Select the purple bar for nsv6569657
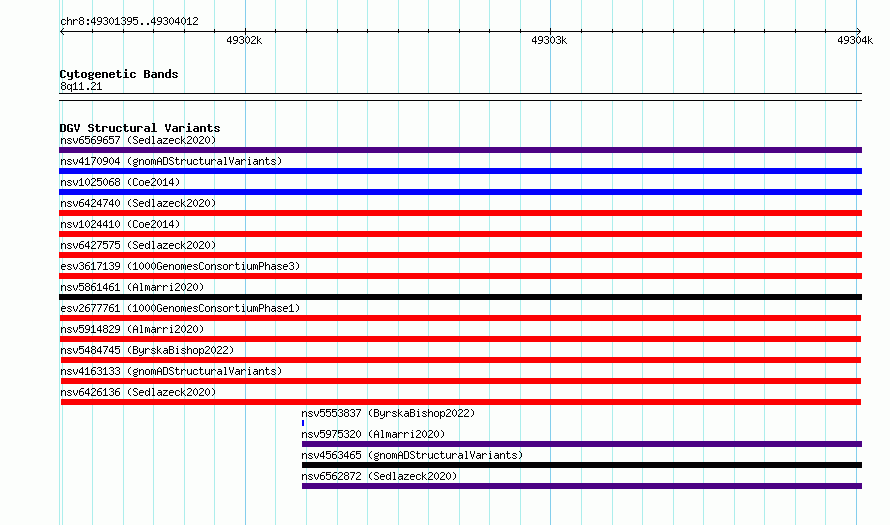890x525 pixels. point(460,150)
